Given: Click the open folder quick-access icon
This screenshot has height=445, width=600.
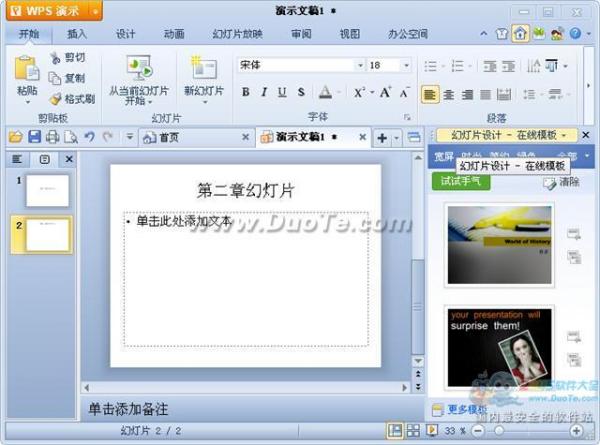Looking at the screenshot, I should pyautogui.click(x=16, y=137).
